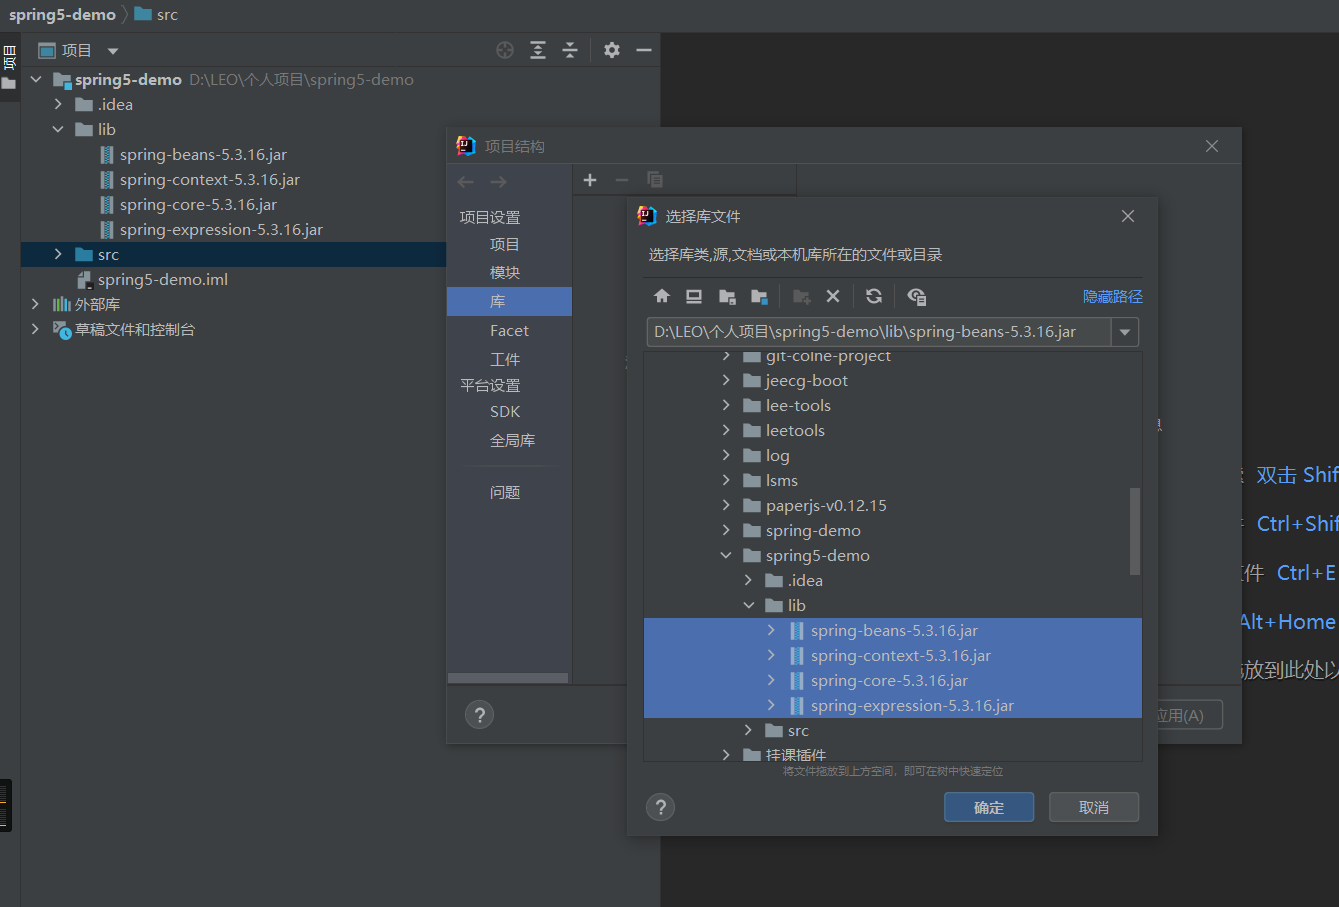Open the path history dropdown arrow
This screenshot has height=907, width=1339.
(1125, 332)
